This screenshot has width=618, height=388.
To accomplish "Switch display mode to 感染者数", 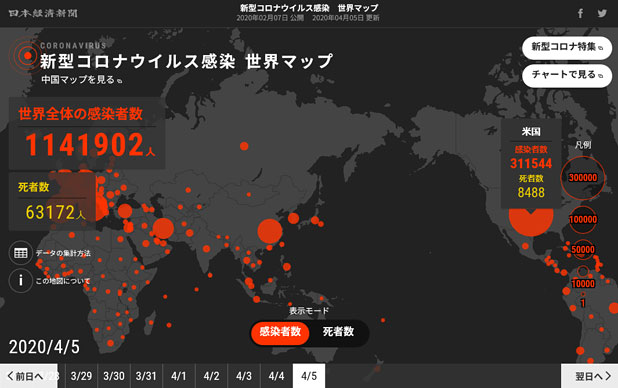I will pos(280,332).
